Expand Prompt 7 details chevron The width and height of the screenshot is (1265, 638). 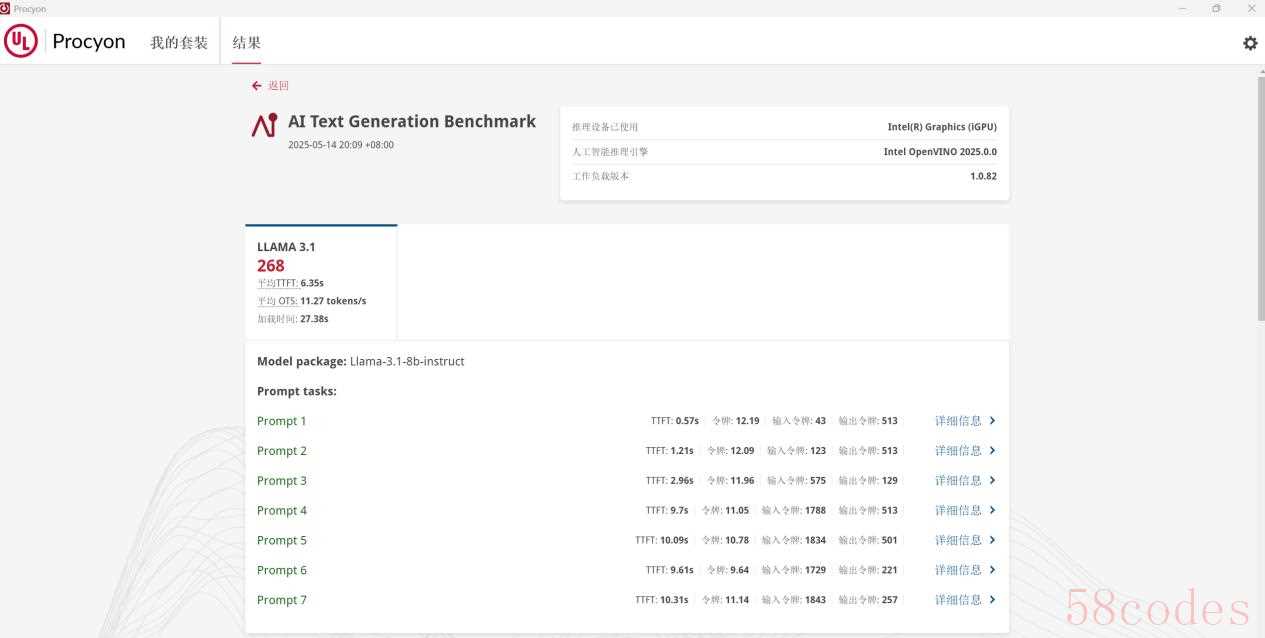(992, 600)
